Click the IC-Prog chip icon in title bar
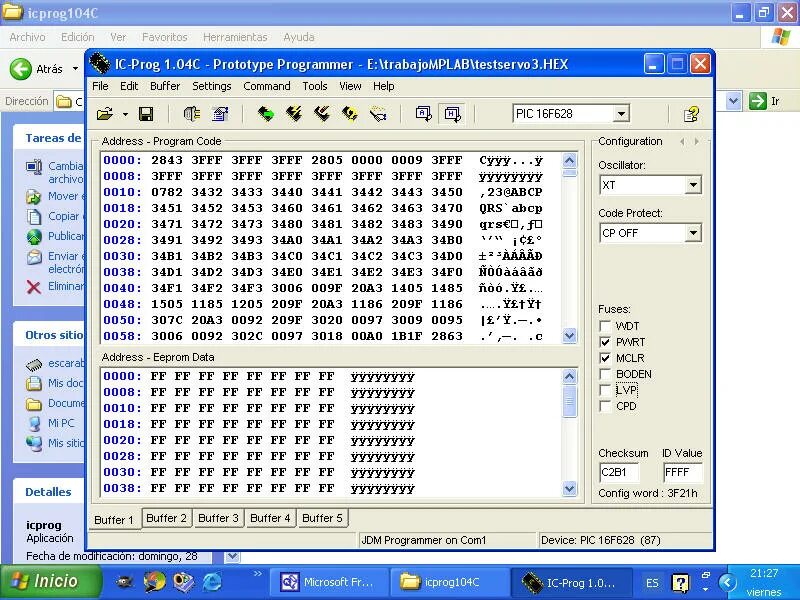Image resolution: width=800 pixels, height=600 pixels. click(x=99, y=64)
